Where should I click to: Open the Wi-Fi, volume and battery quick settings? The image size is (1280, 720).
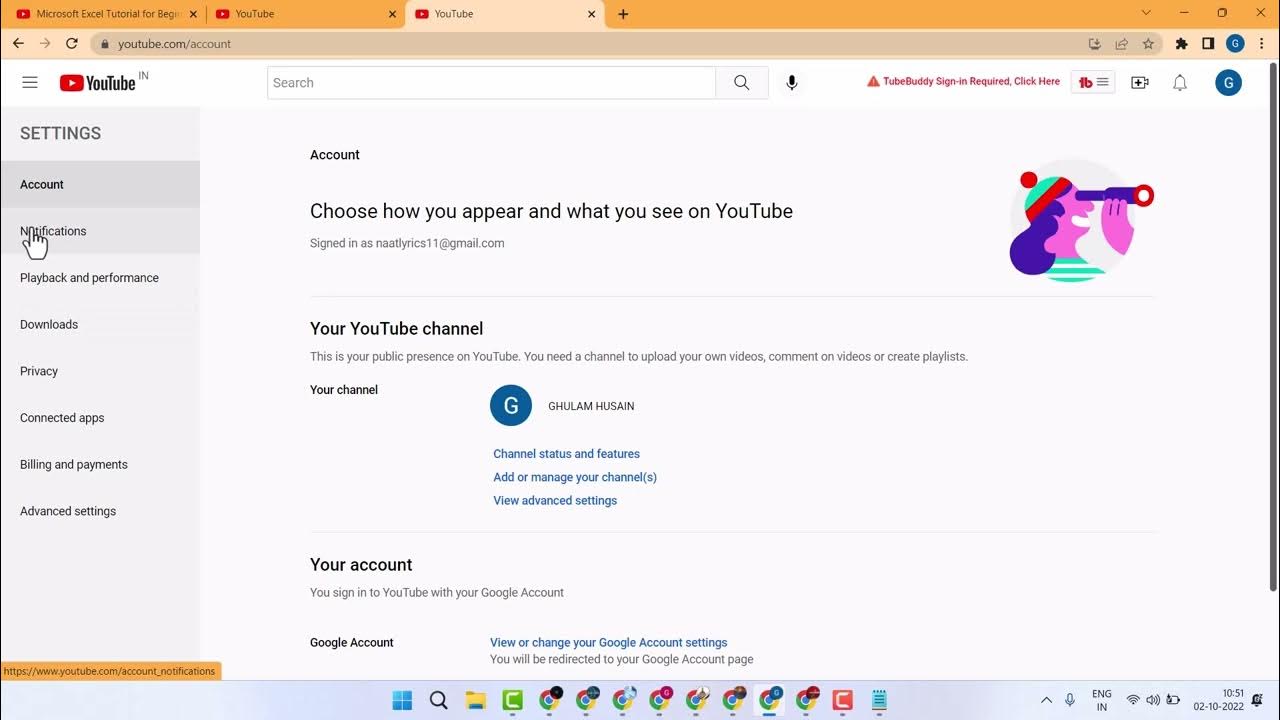[x=1153, y=700]
